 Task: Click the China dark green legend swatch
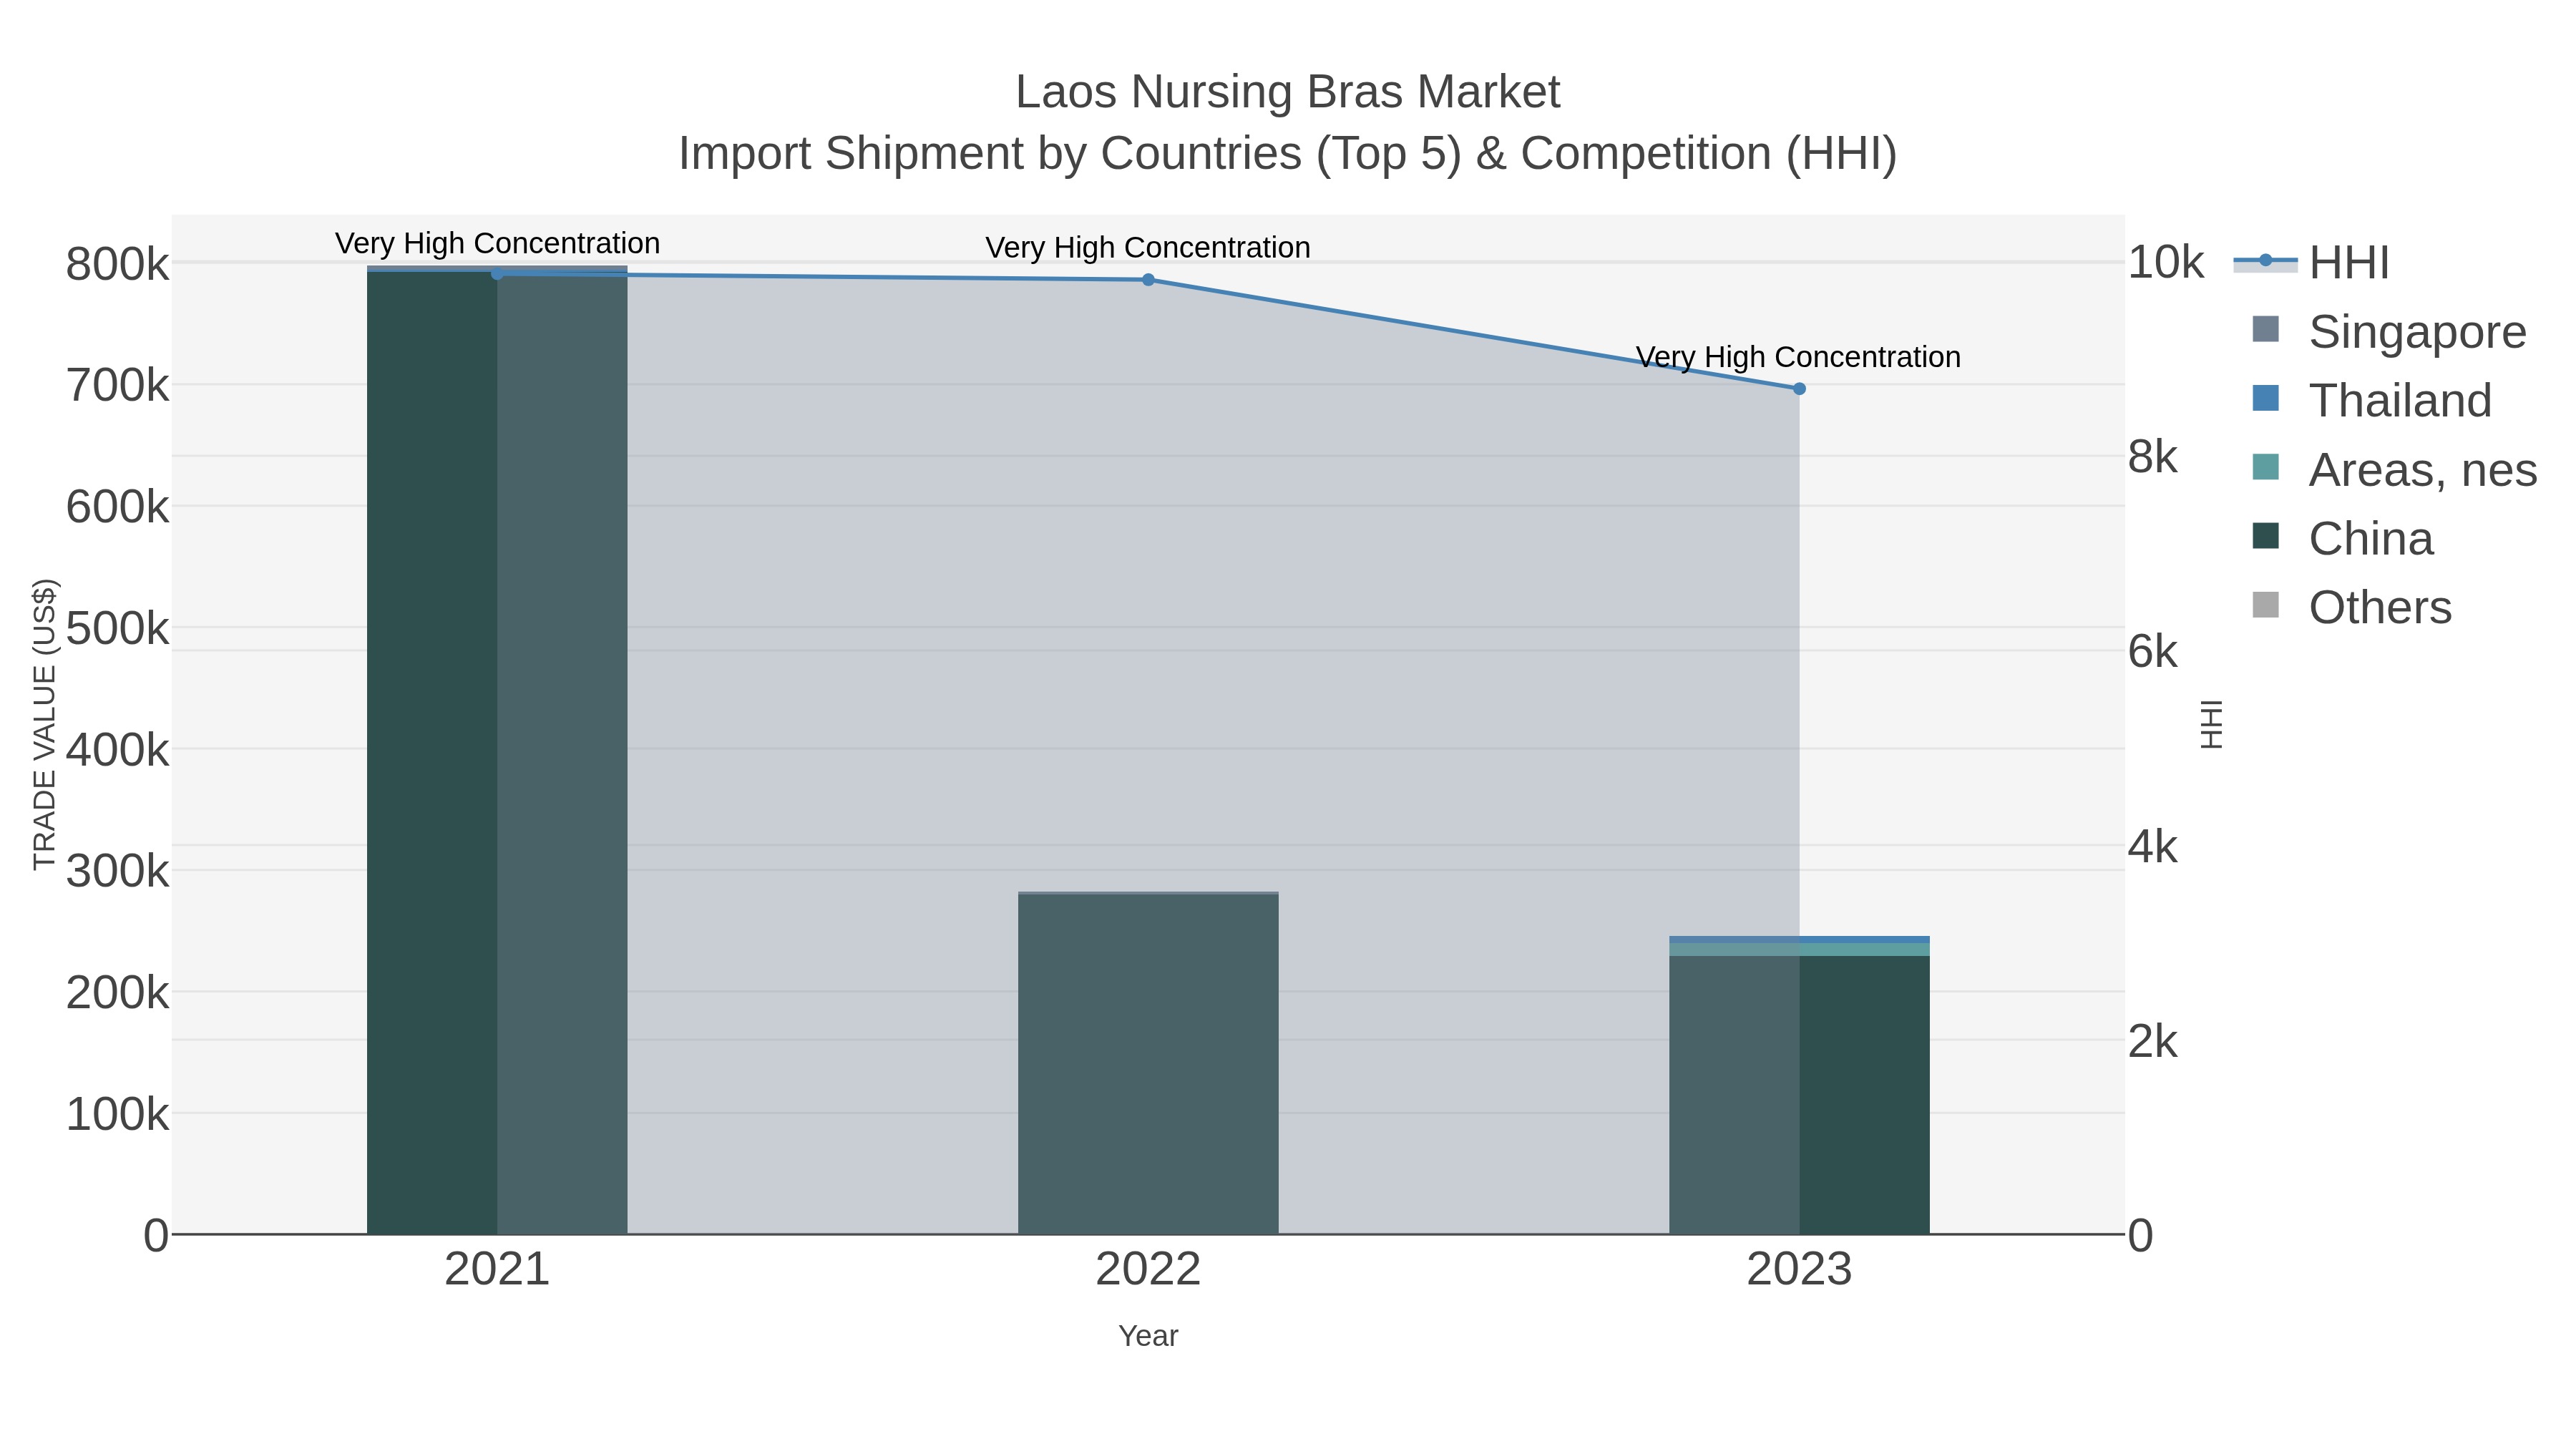coord(2265,536)
